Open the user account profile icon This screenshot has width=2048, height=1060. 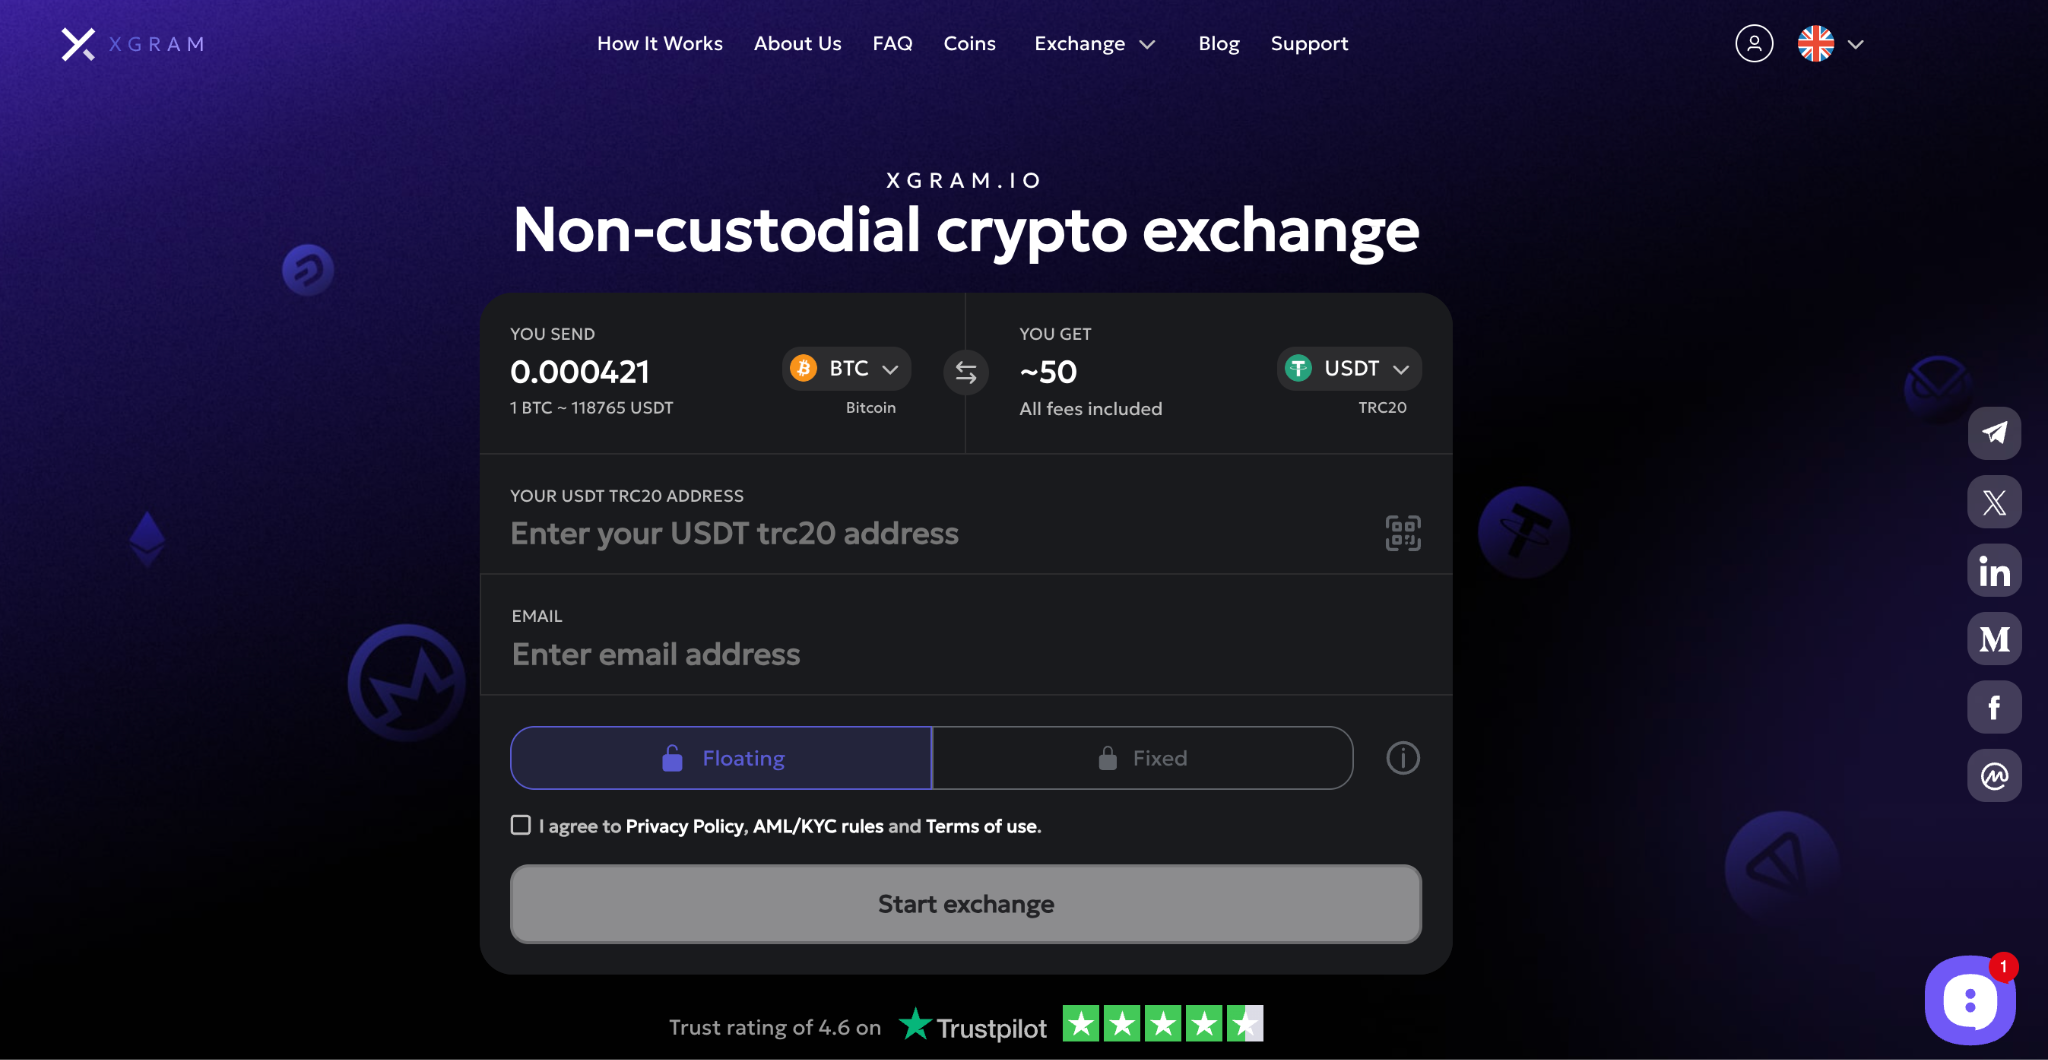[1754, 44]
